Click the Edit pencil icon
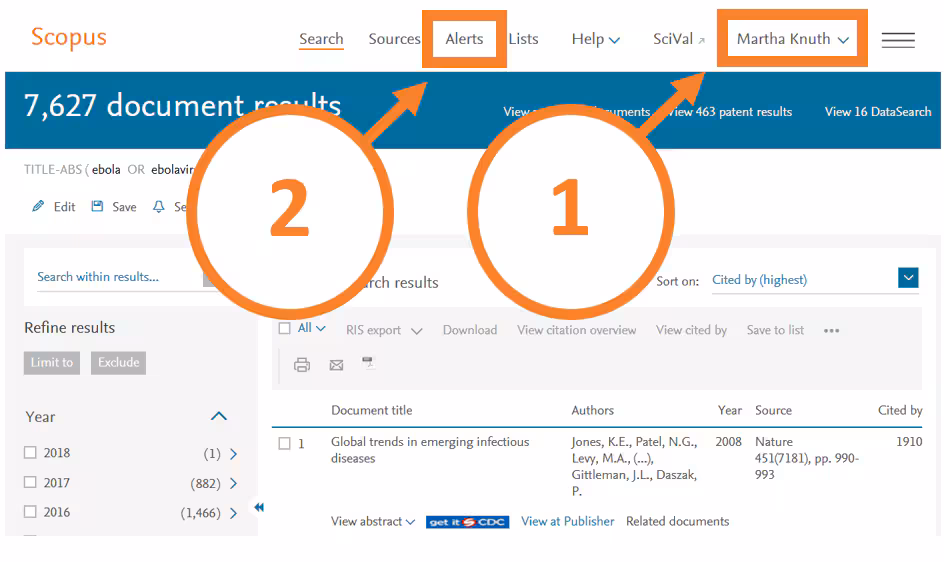The image size is (944, 562). (x=38, y=207)
